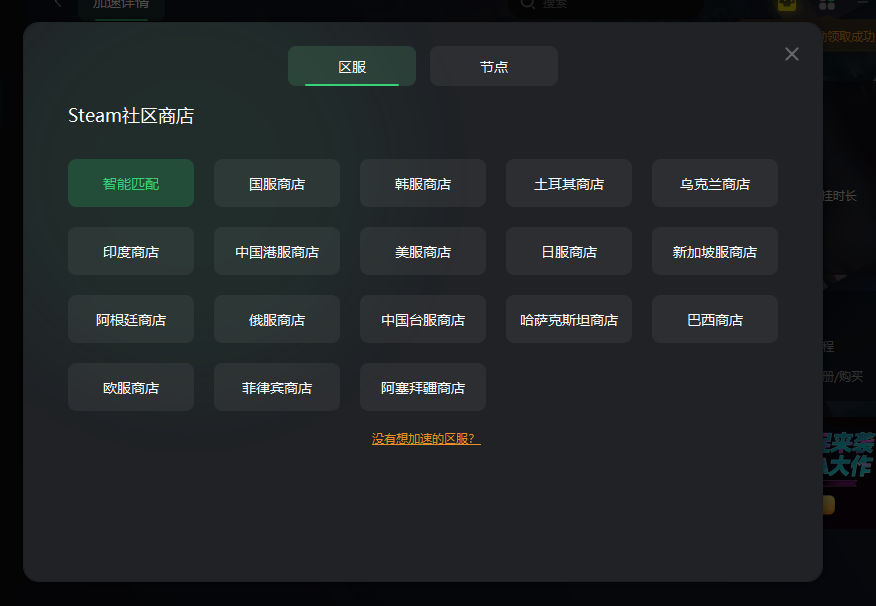This screenshot has height=606, width=876.
Task: Close the region selection dialog
Action: click(792, 54)
